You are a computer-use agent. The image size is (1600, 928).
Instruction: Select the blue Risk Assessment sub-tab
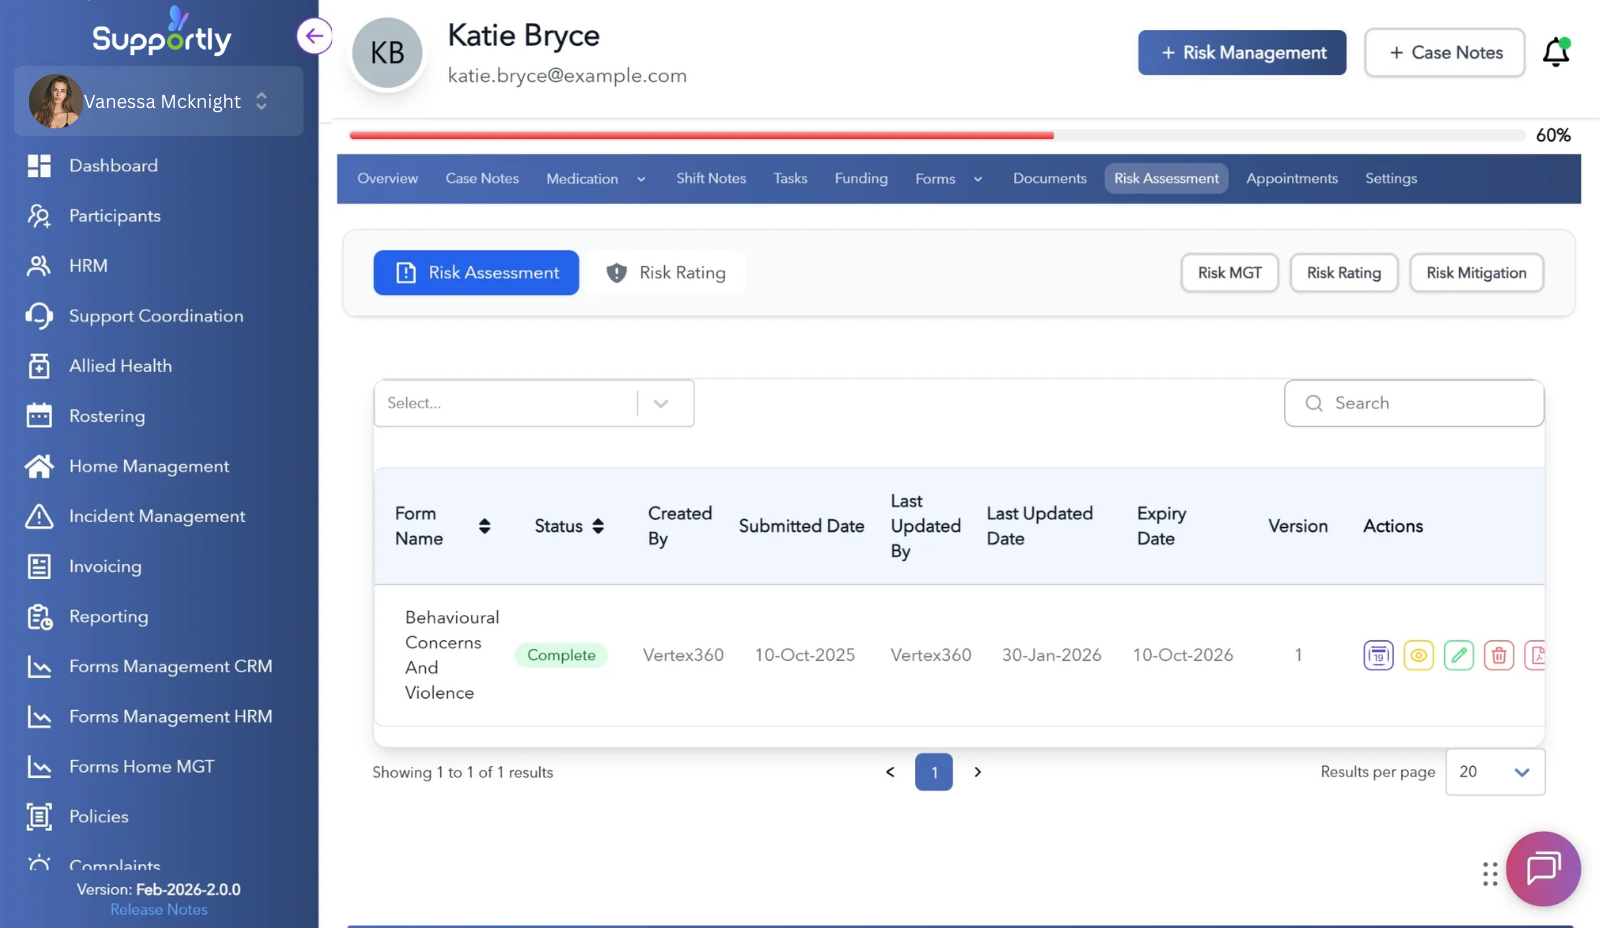pyautogui.click(x=476, y=273)
